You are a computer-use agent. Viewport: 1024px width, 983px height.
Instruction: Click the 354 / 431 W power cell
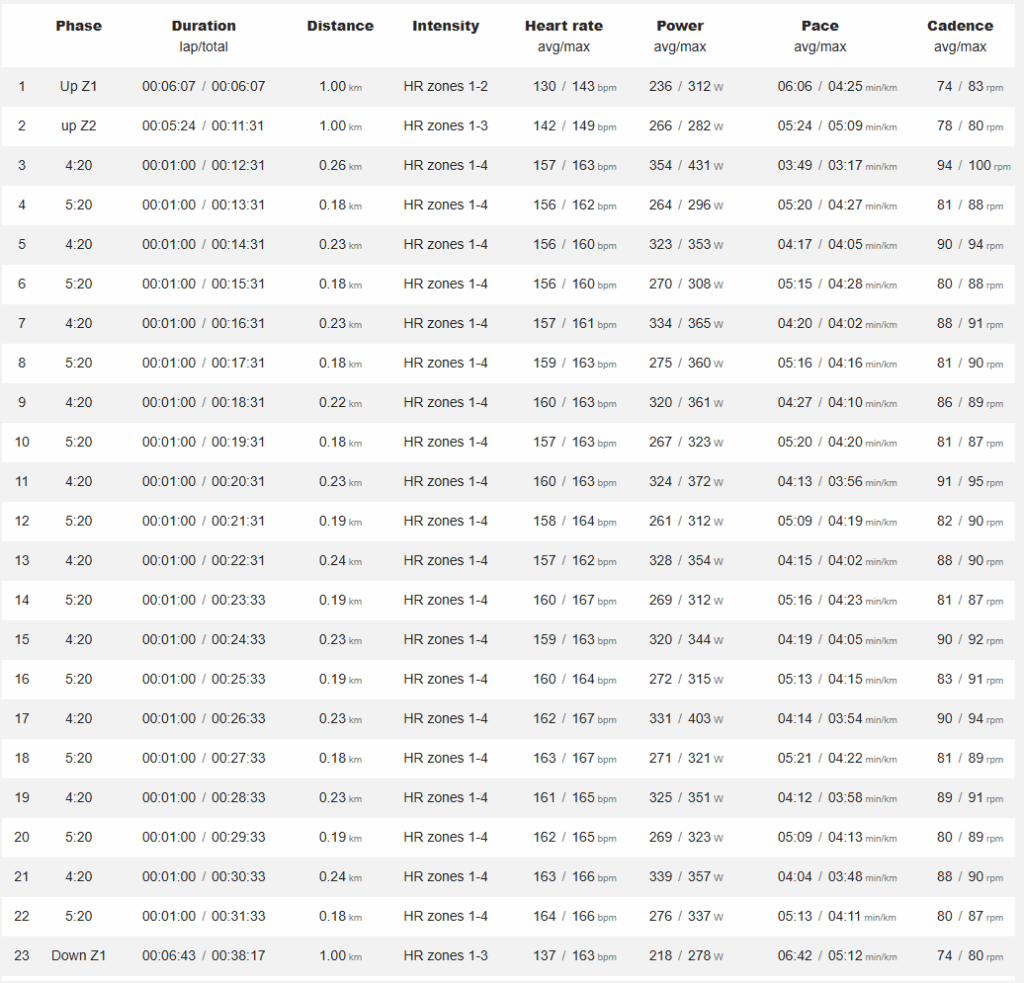(686, 165)
